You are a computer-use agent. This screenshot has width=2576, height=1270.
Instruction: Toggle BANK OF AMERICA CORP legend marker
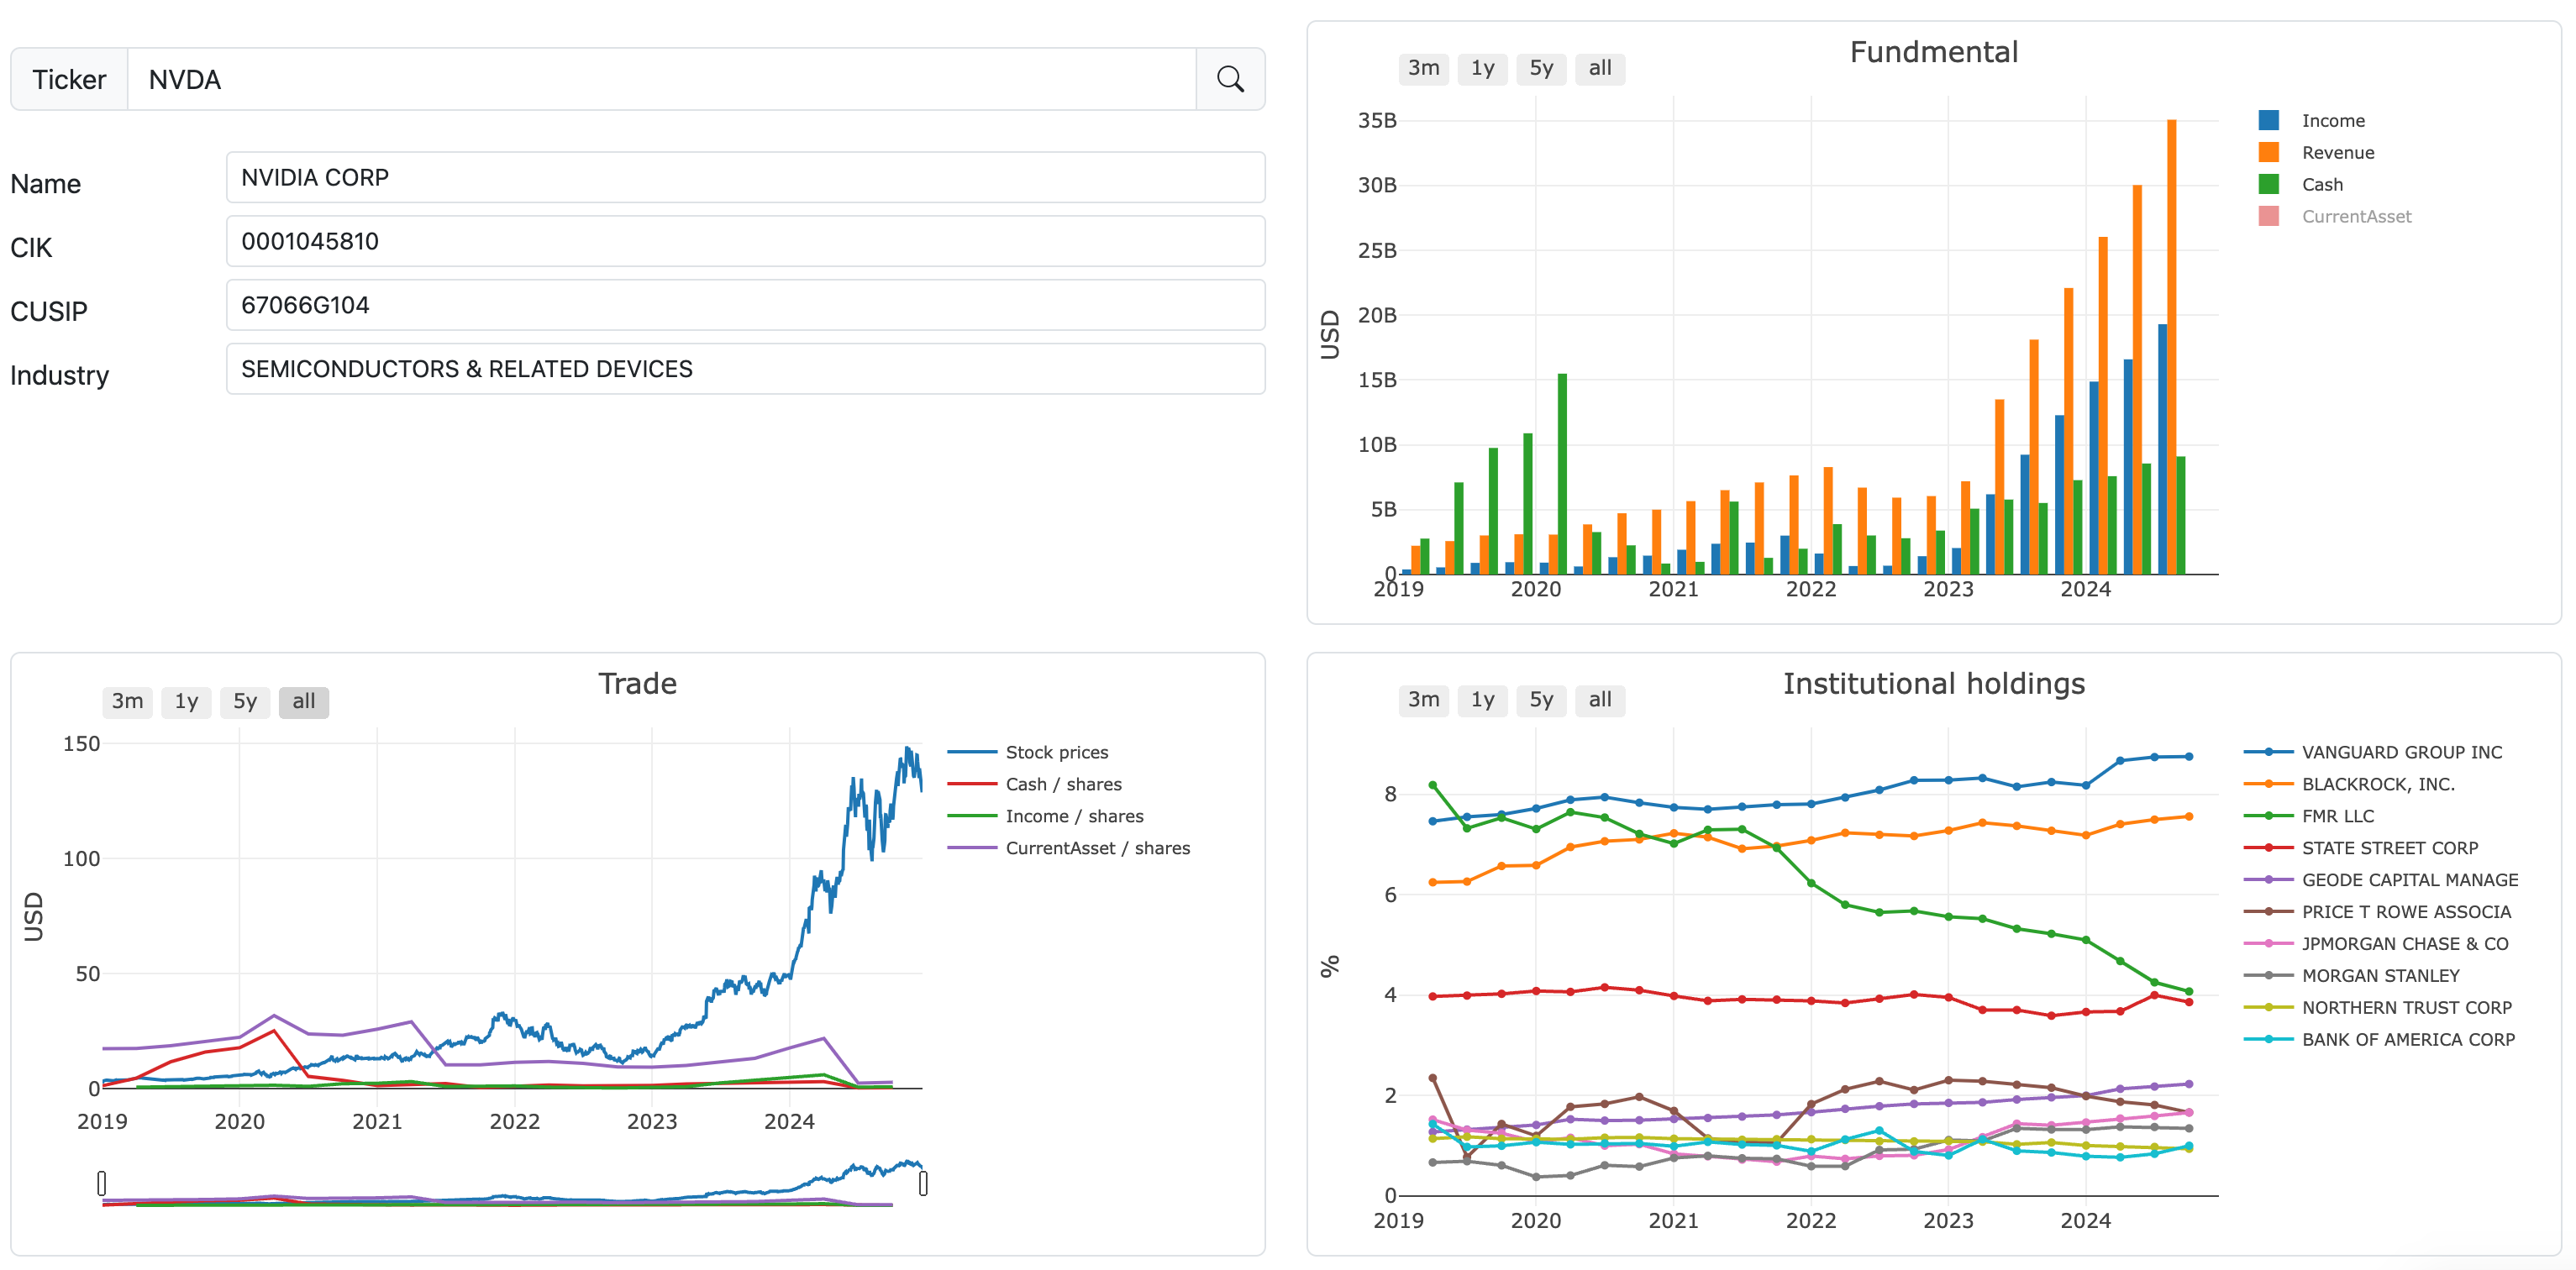[x=2268, y=1040]
